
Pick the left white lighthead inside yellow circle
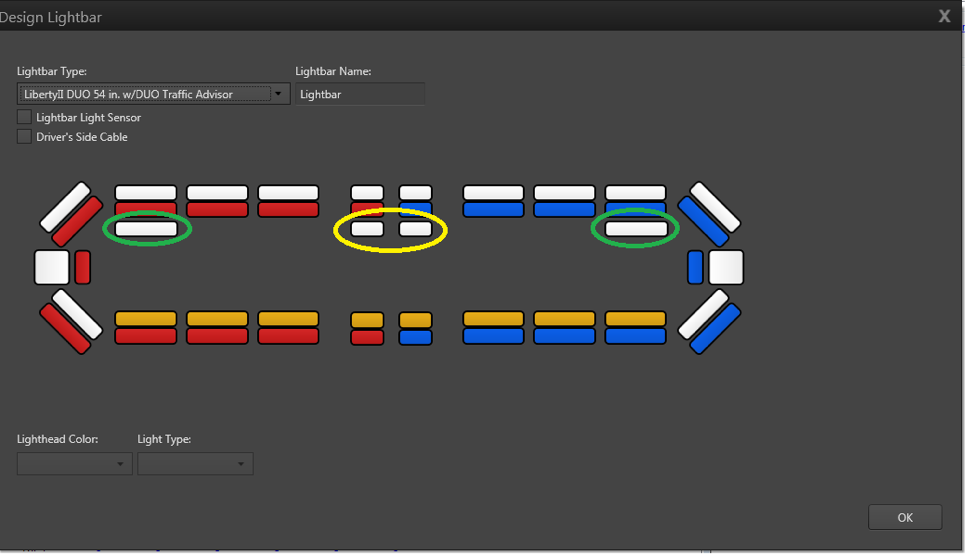point(367,229)
